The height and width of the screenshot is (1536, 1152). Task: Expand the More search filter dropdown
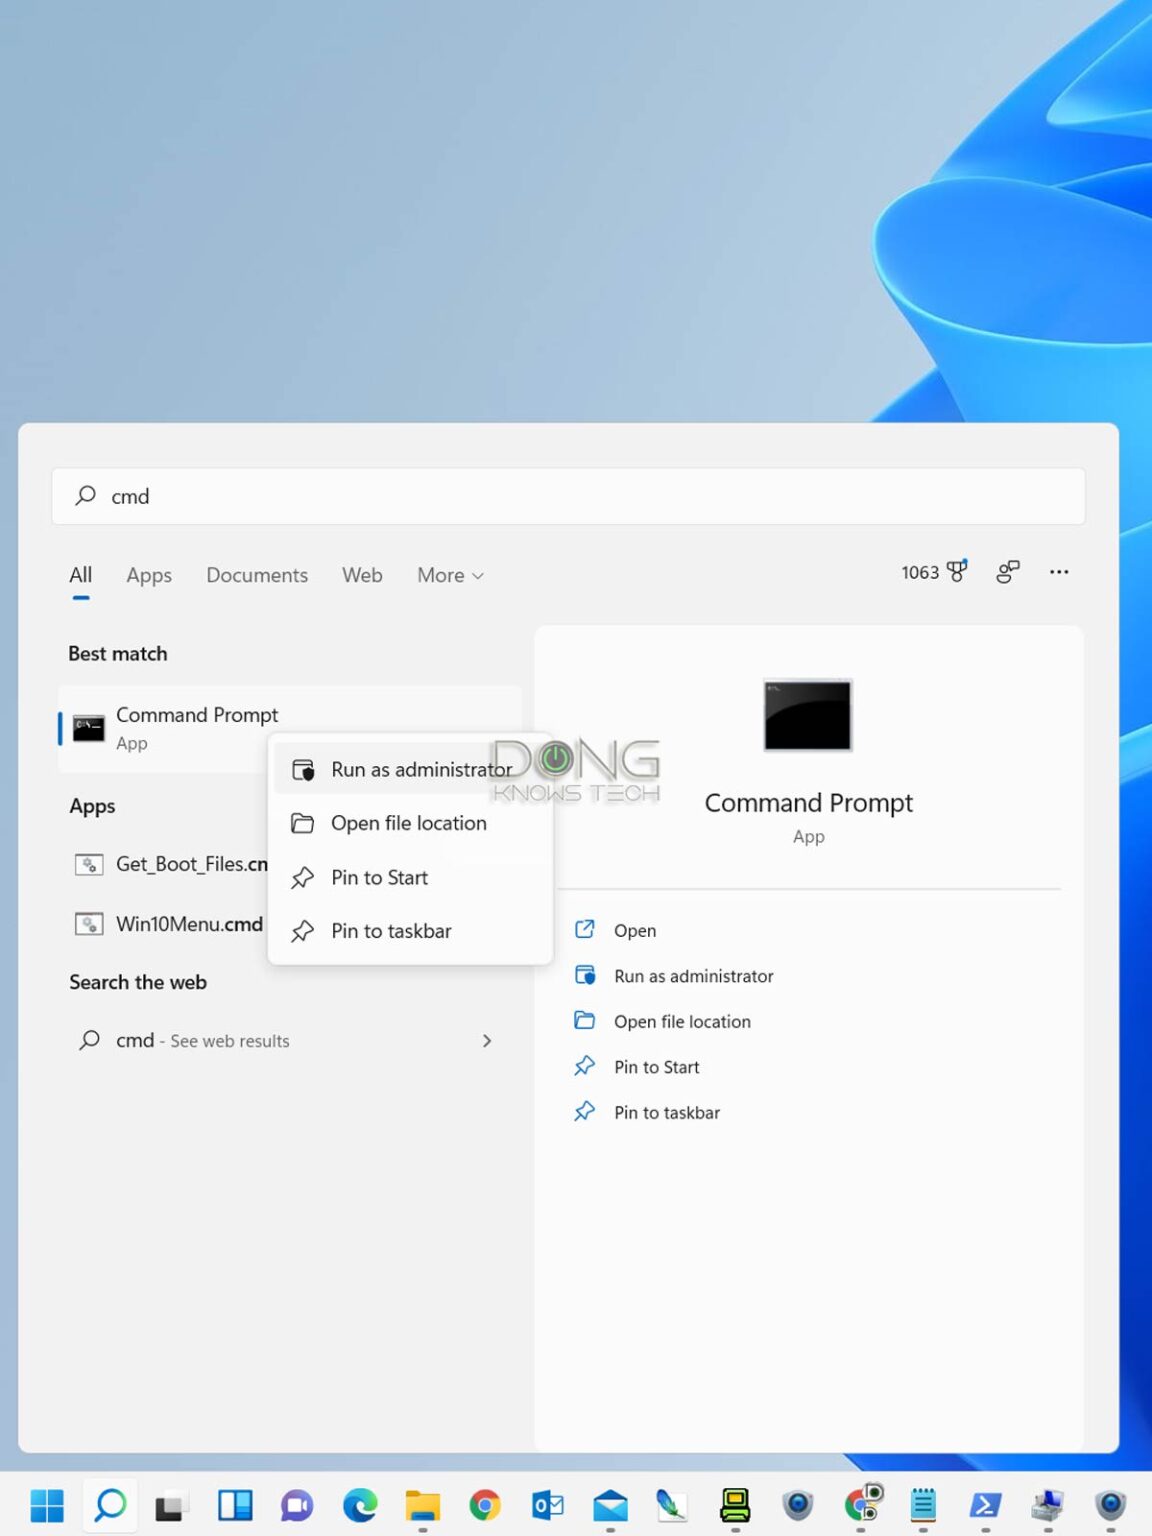tap(448, 575)
